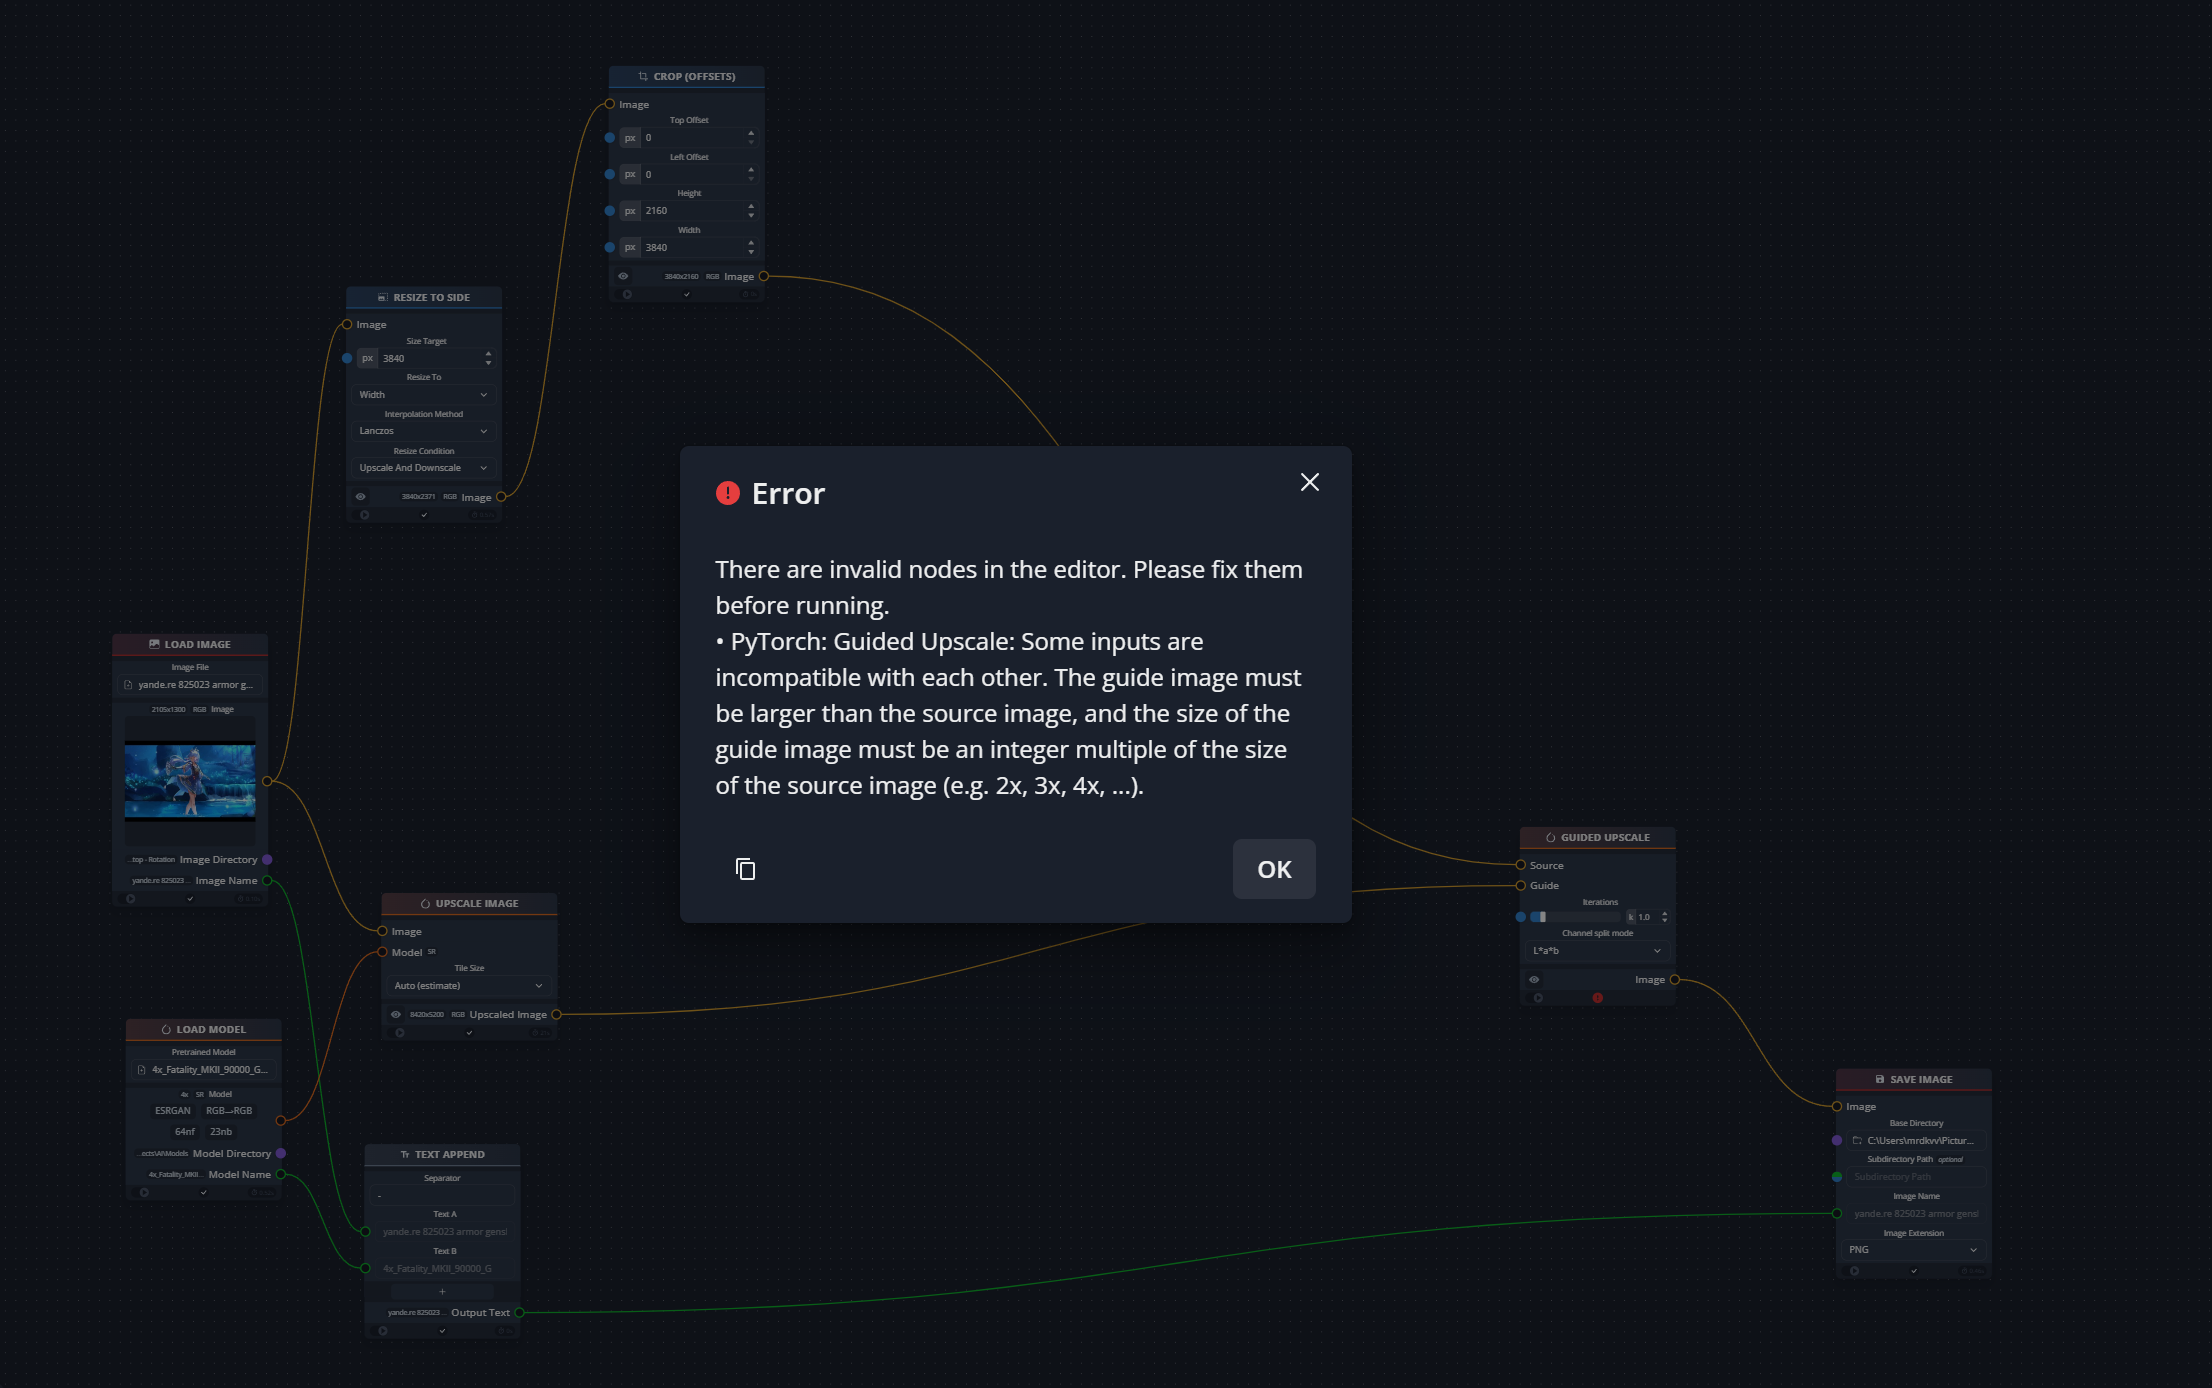
Task: Toggle eye preview on Resize To Side output
Action: click(361, 497)
